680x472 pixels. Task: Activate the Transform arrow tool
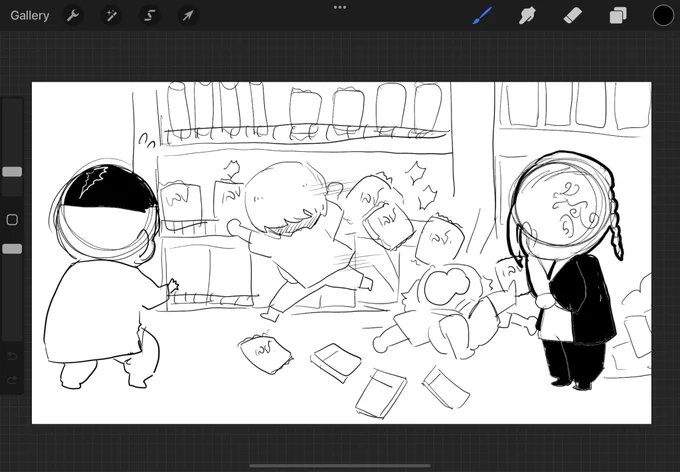pos(188,16)
